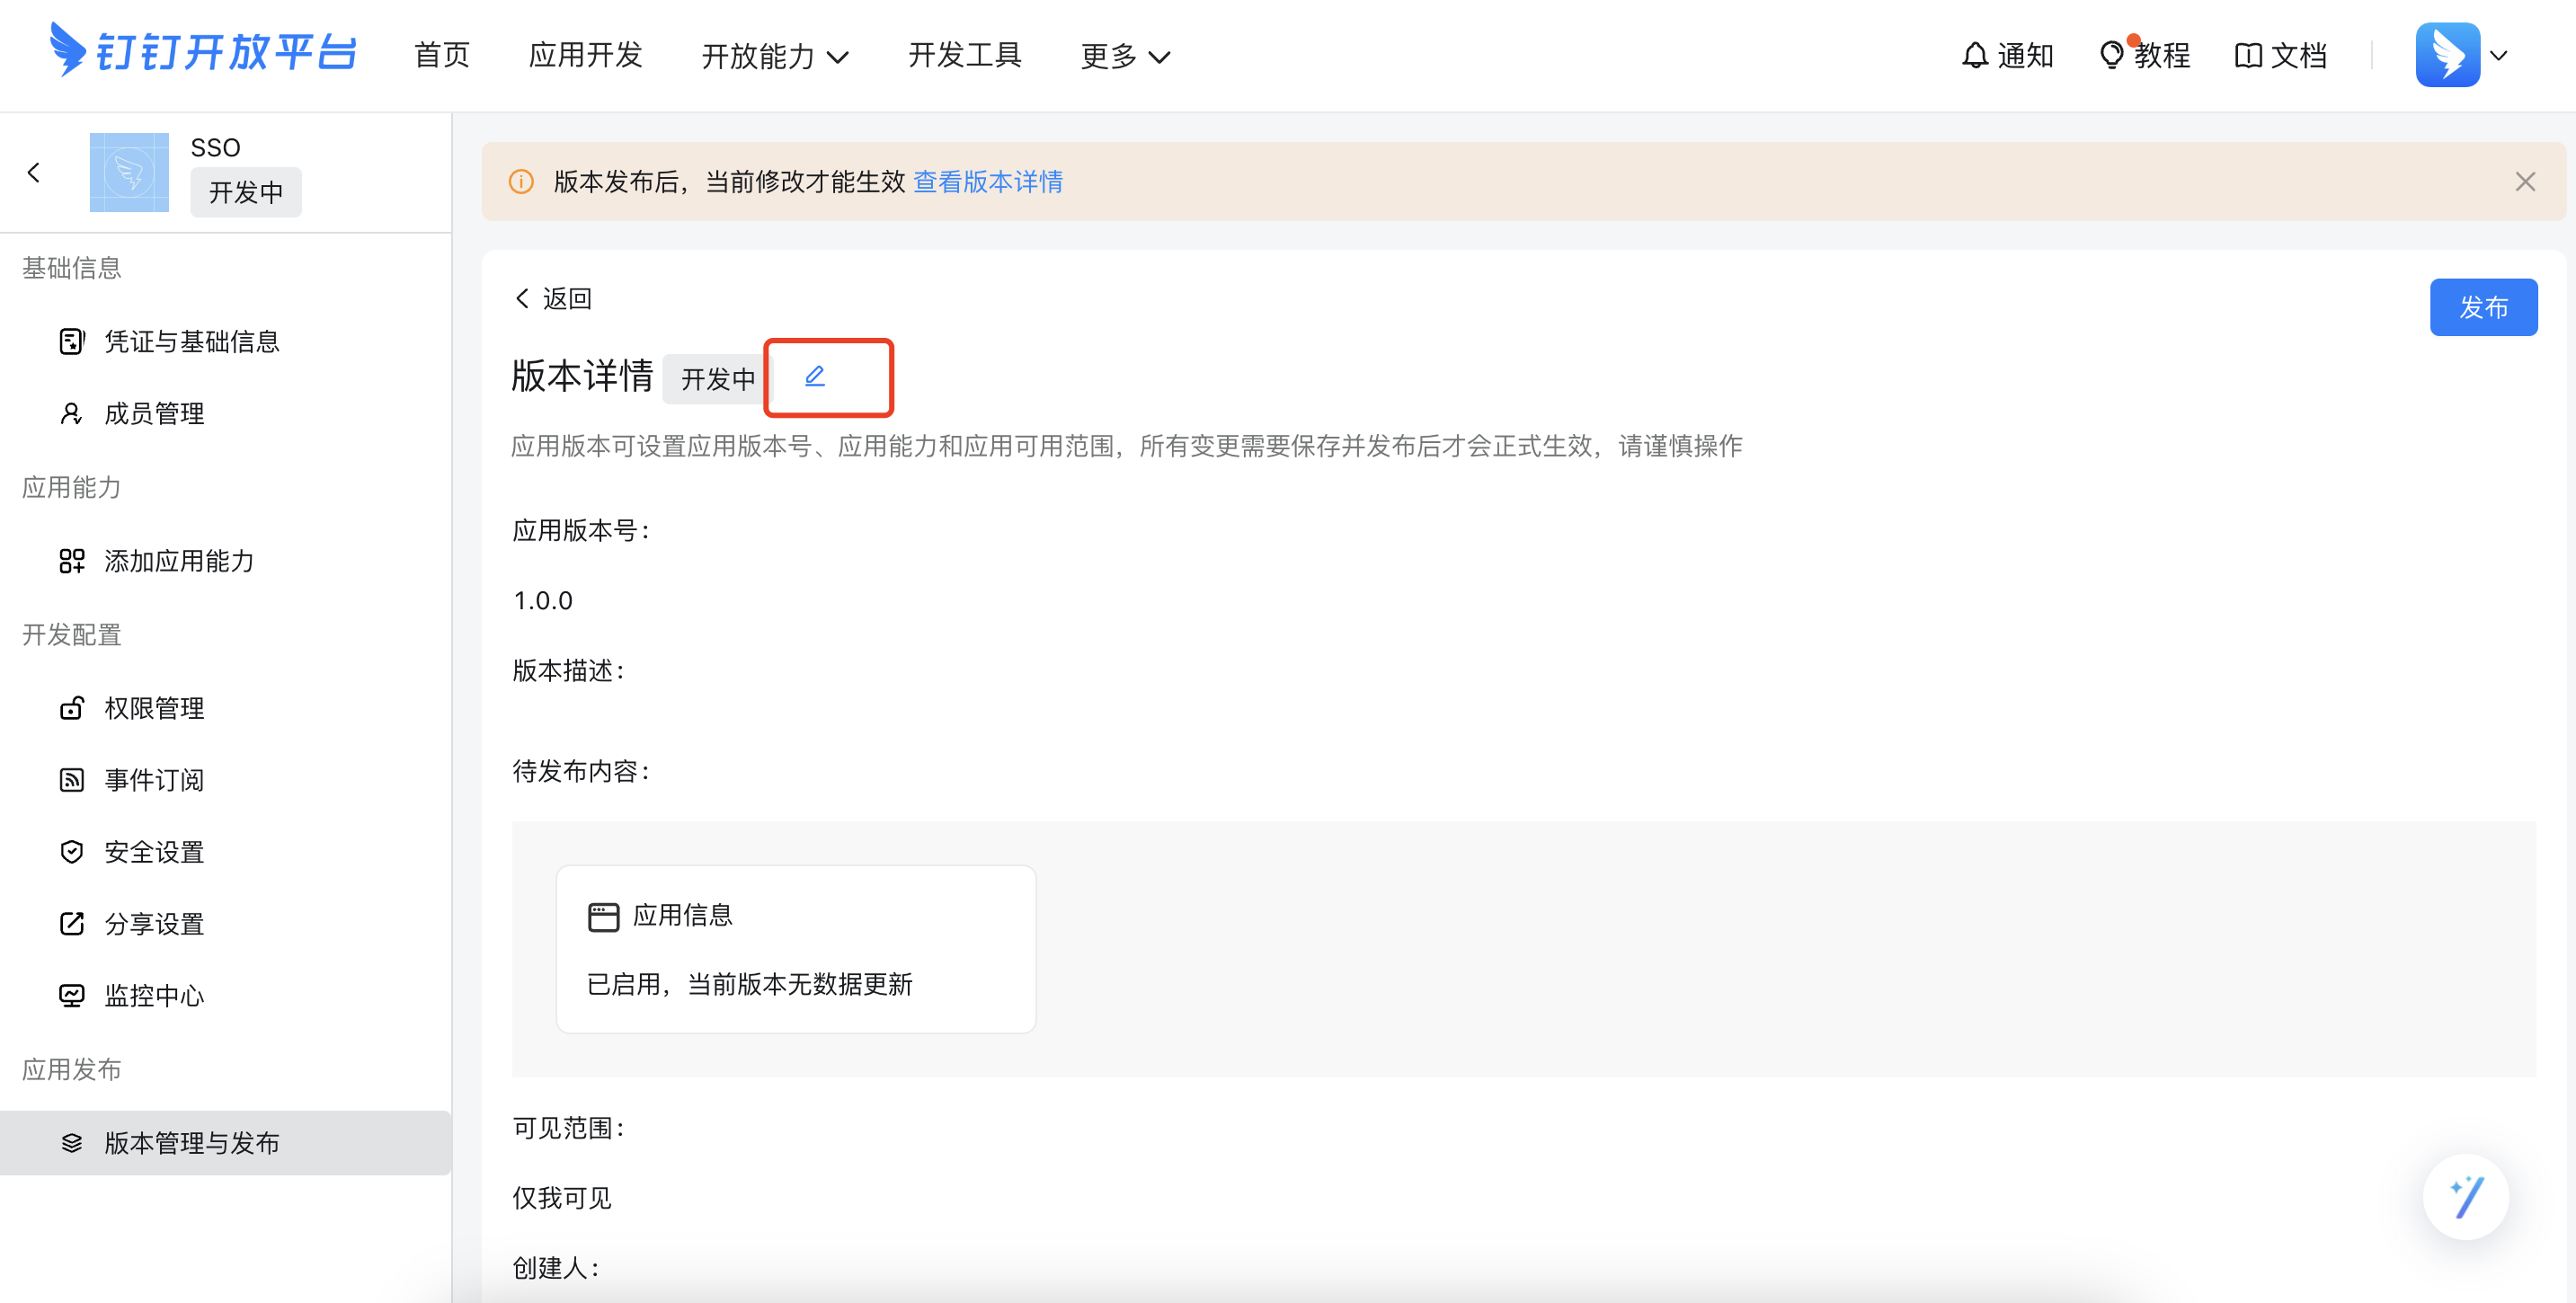2576x1303 pixels.
Task: Expand the account dropdown chevron
Action: 2499,56
